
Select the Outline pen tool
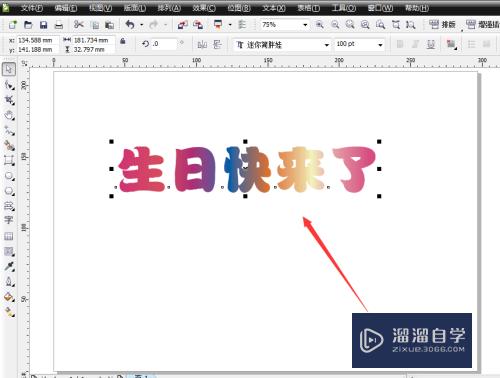(x=9, y=282)
